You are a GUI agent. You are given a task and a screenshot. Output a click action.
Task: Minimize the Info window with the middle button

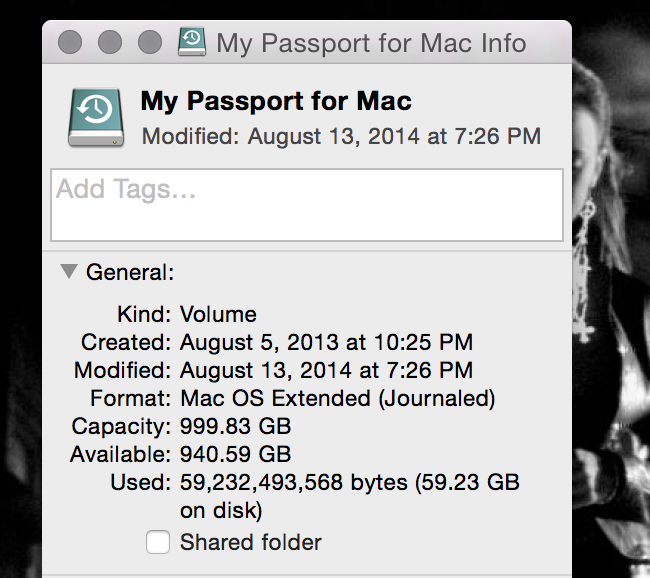coord(110,42)
